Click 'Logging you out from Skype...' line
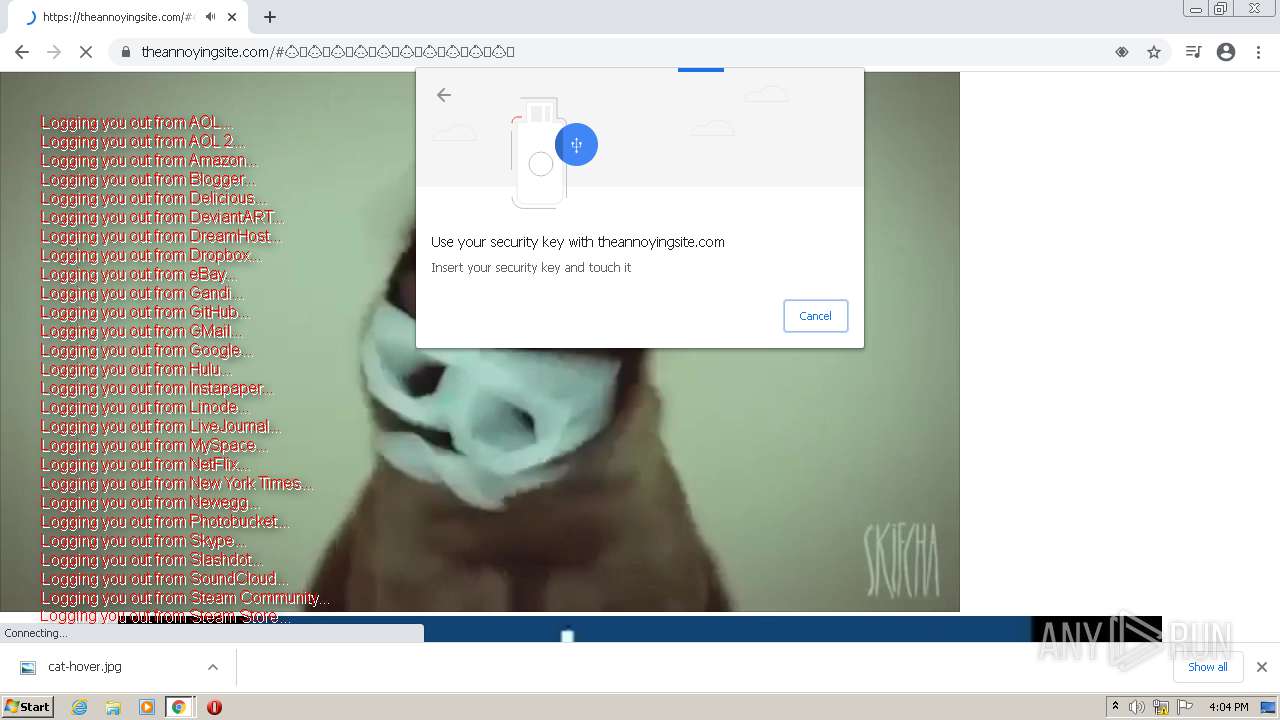 click(x=143, y=541)
